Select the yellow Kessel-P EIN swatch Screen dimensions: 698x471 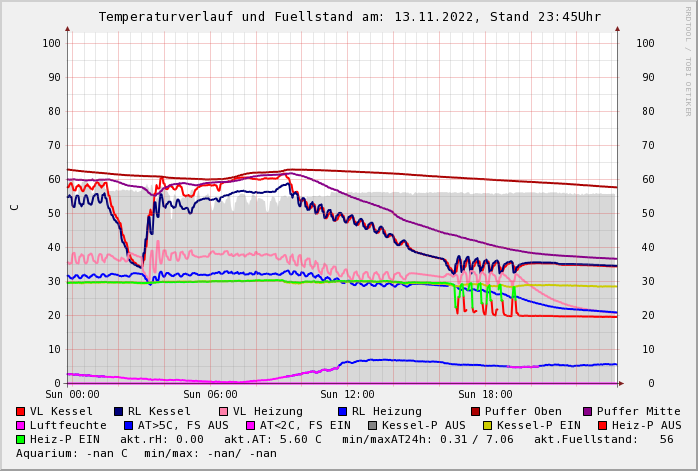coord(488,426)
